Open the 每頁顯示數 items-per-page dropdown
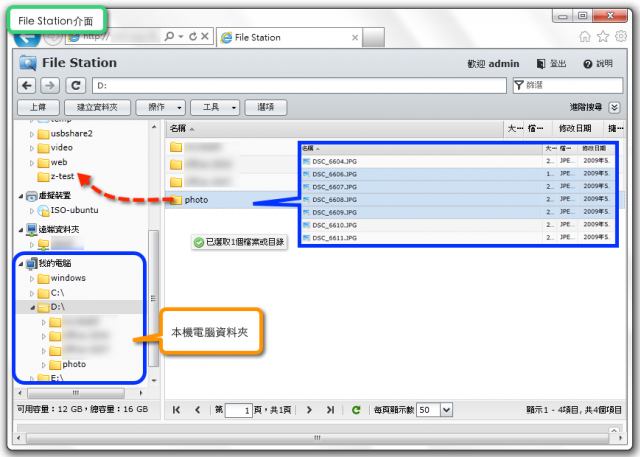Image resolution: width=640 pixels, height=457 pixels. point(447,410)
